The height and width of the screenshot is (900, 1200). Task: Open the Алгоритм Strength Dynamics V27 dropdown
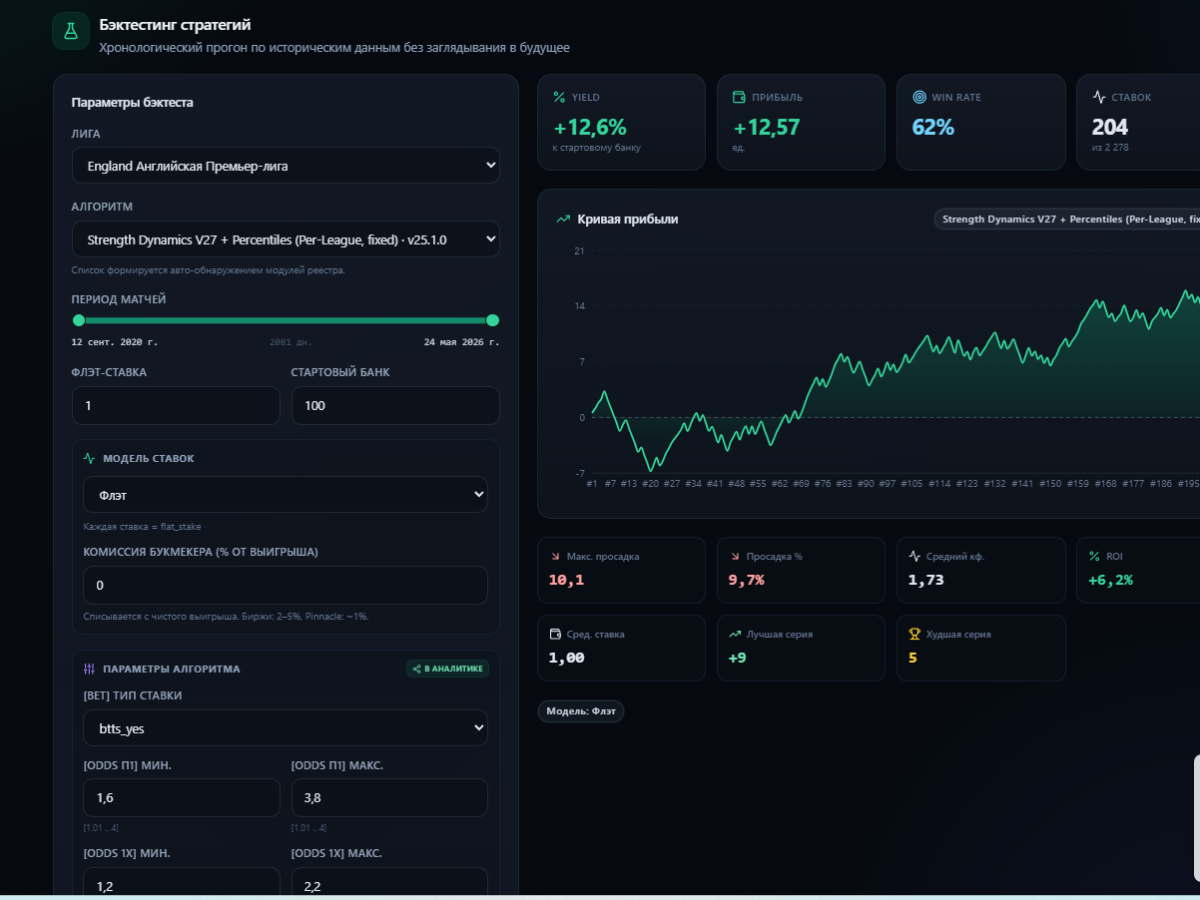pos(285,239)
